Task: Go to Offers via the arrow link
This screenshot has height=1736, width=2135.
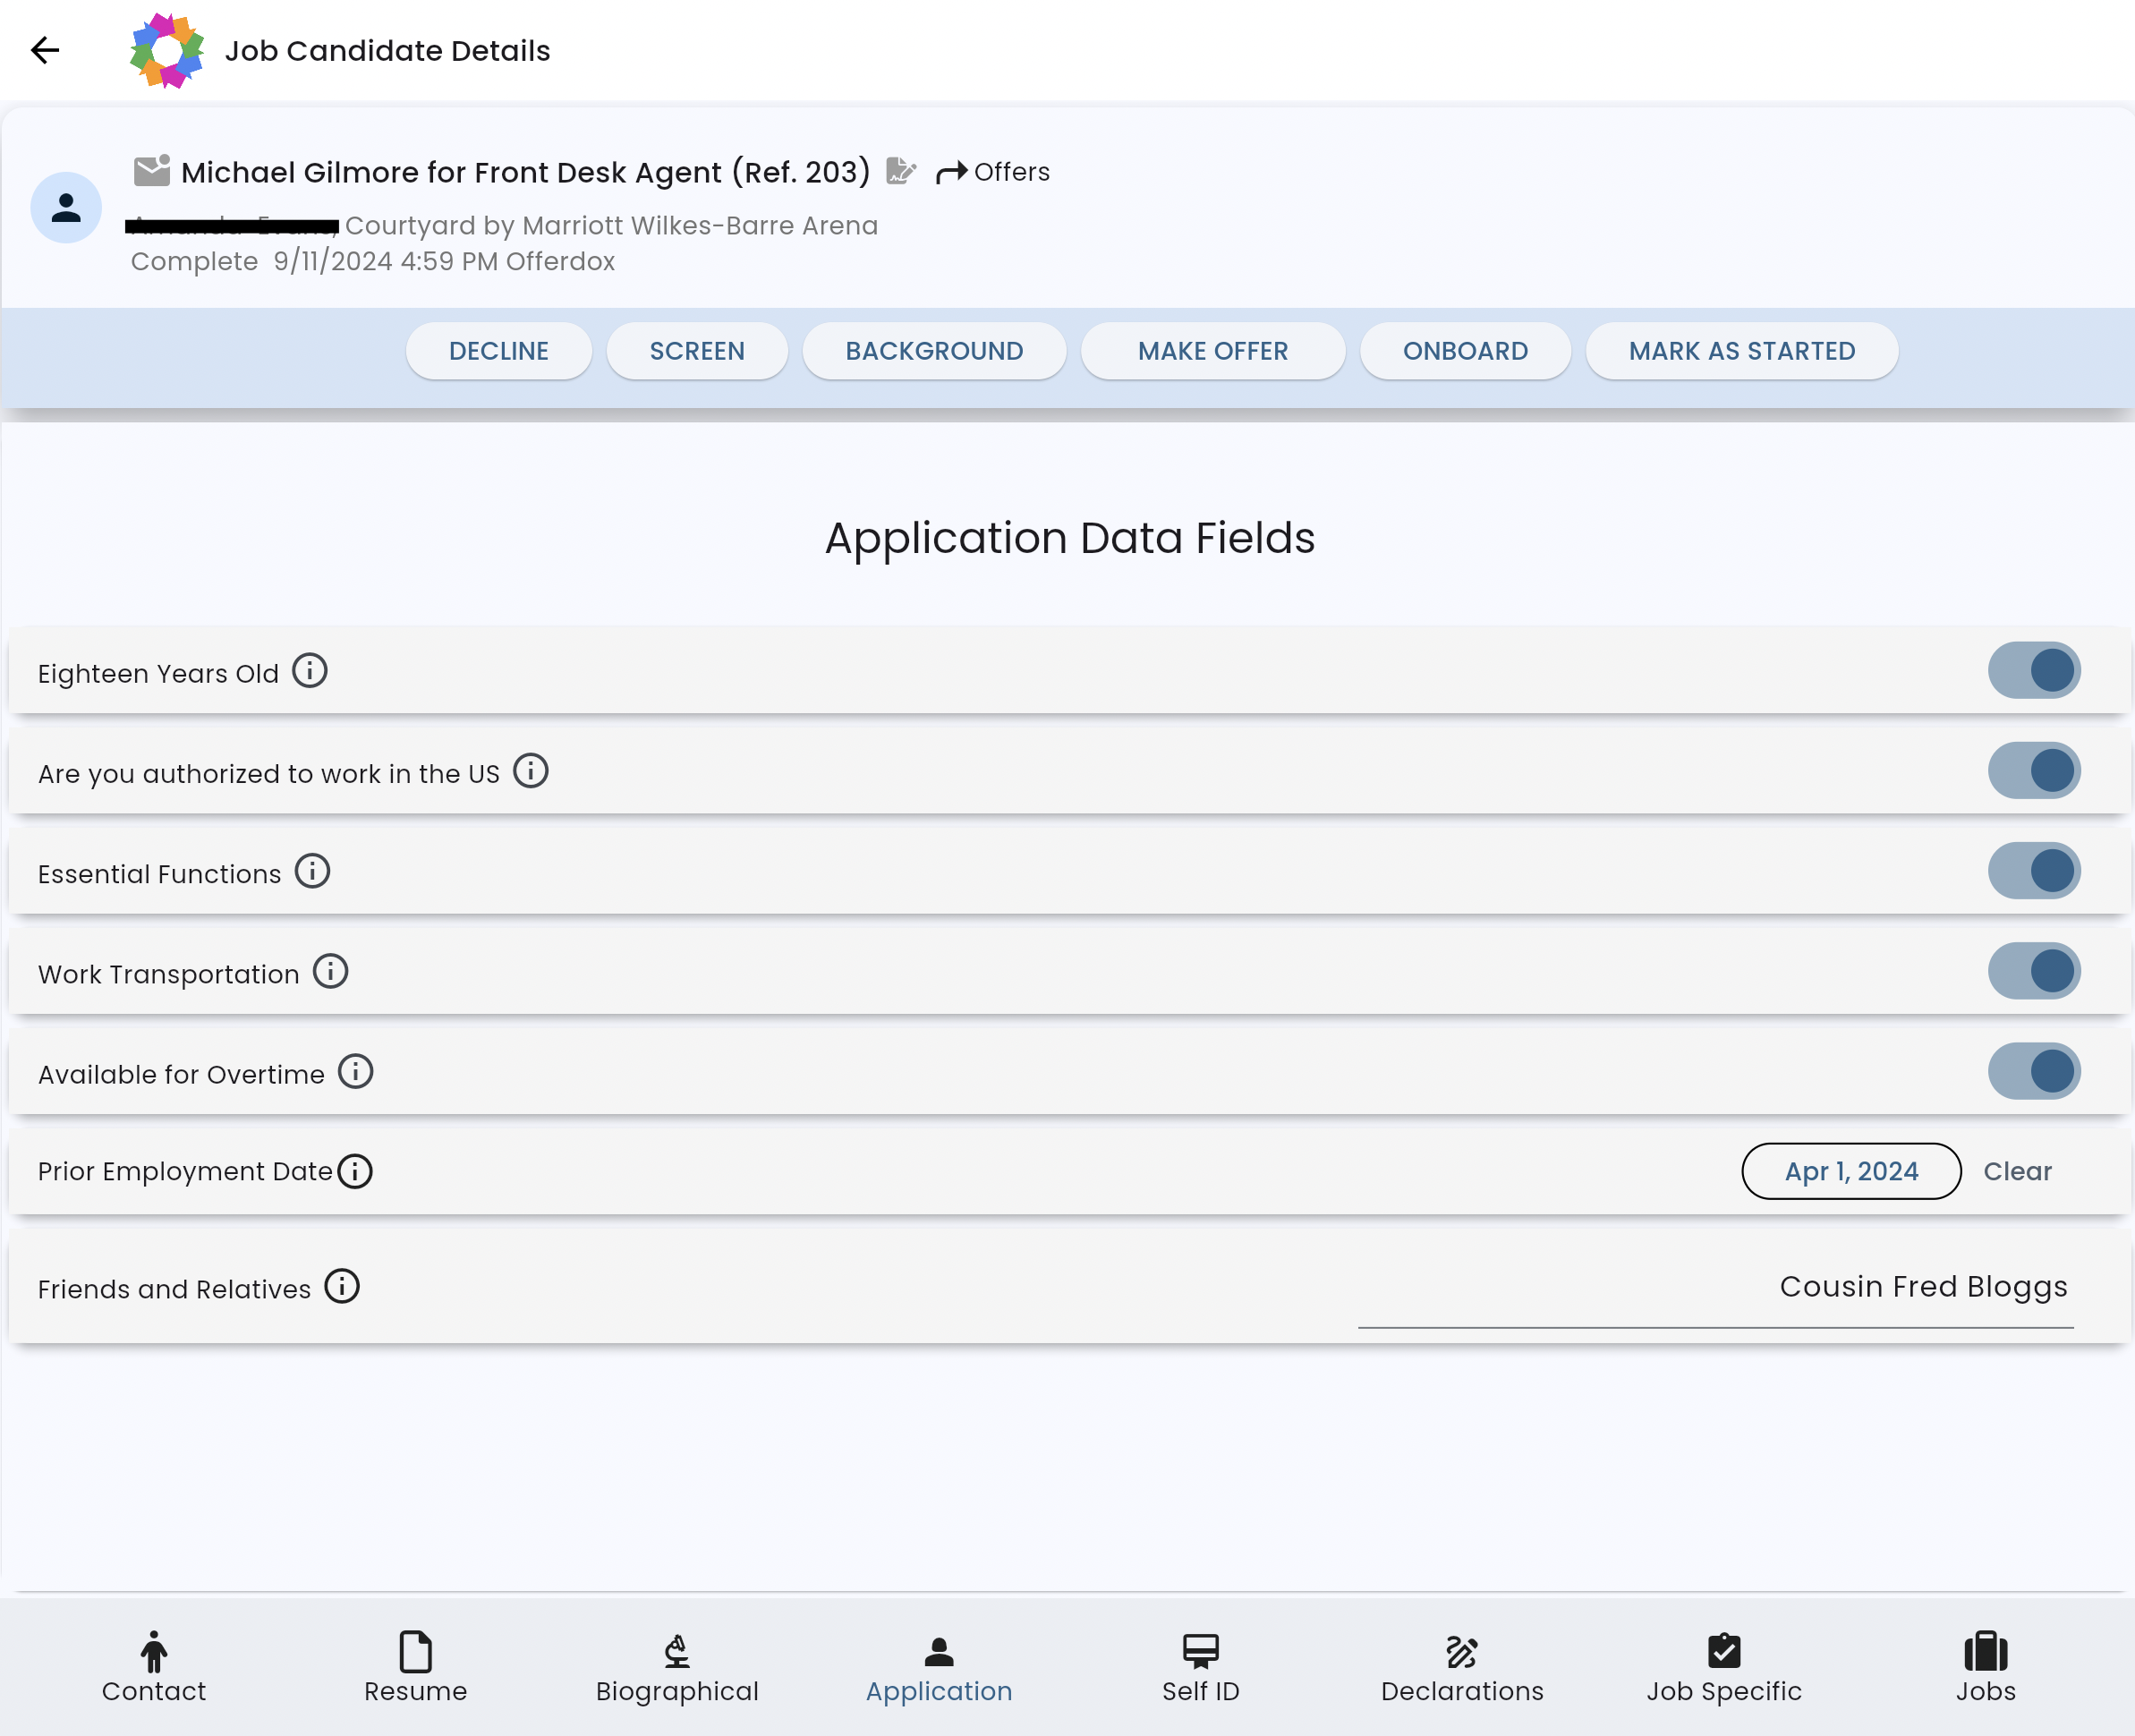Action: pyautogui.click(x=992, y=172)
